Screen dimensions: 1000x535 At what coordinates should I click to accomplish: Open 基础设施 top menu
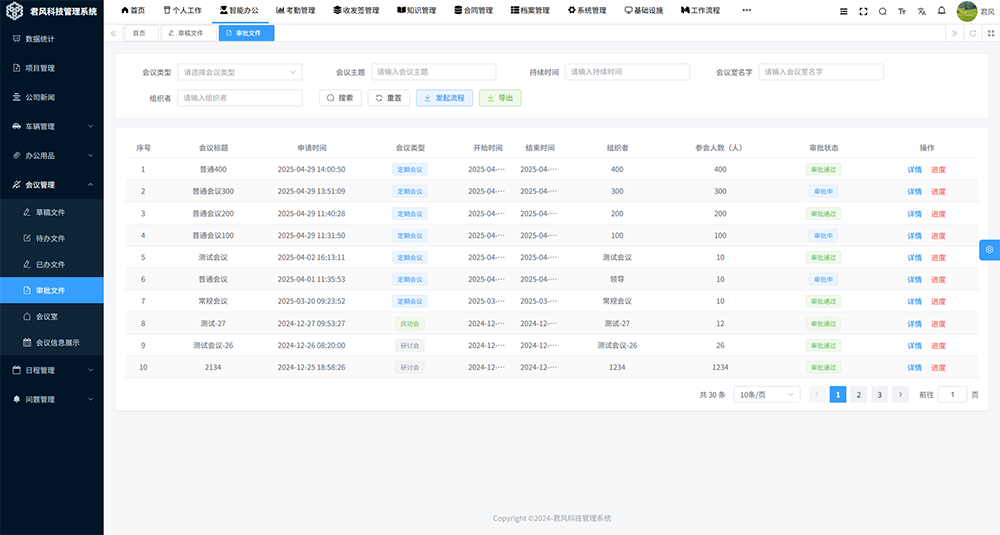[x=644, y=10]
